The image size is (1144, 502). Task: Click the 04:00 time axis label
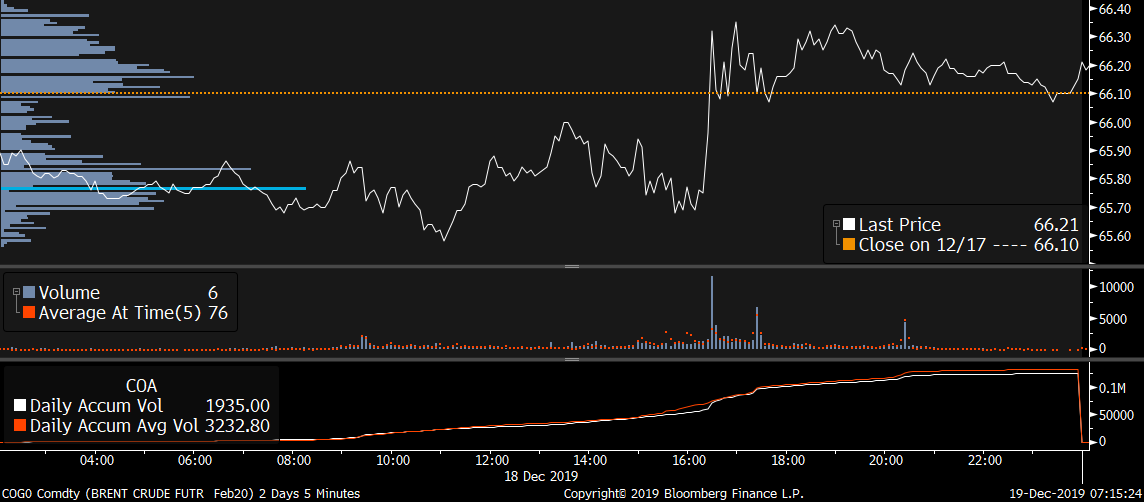pyautogui.click(x=96, y=460)
